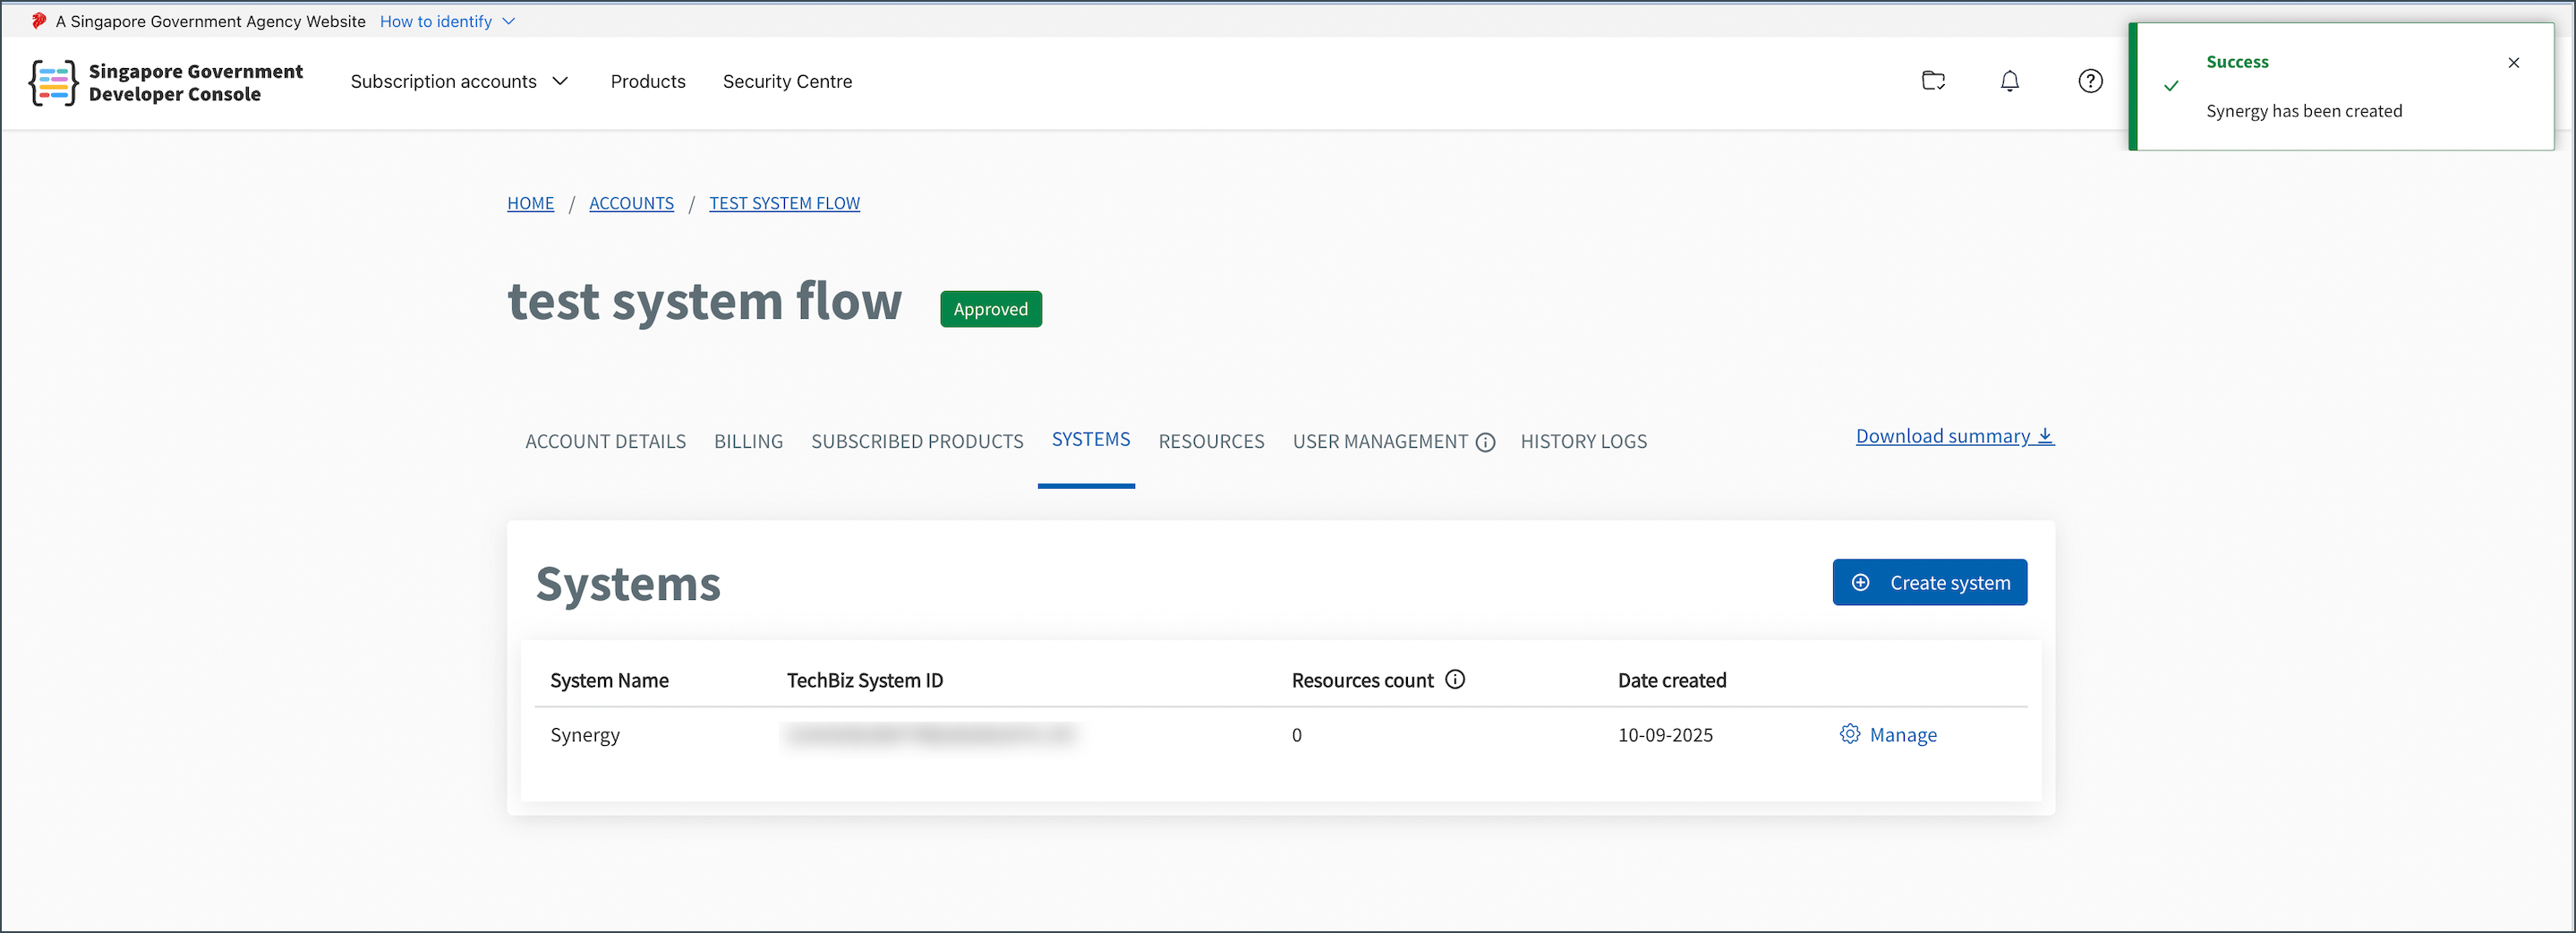Open the Products menu item

point(648,81)
